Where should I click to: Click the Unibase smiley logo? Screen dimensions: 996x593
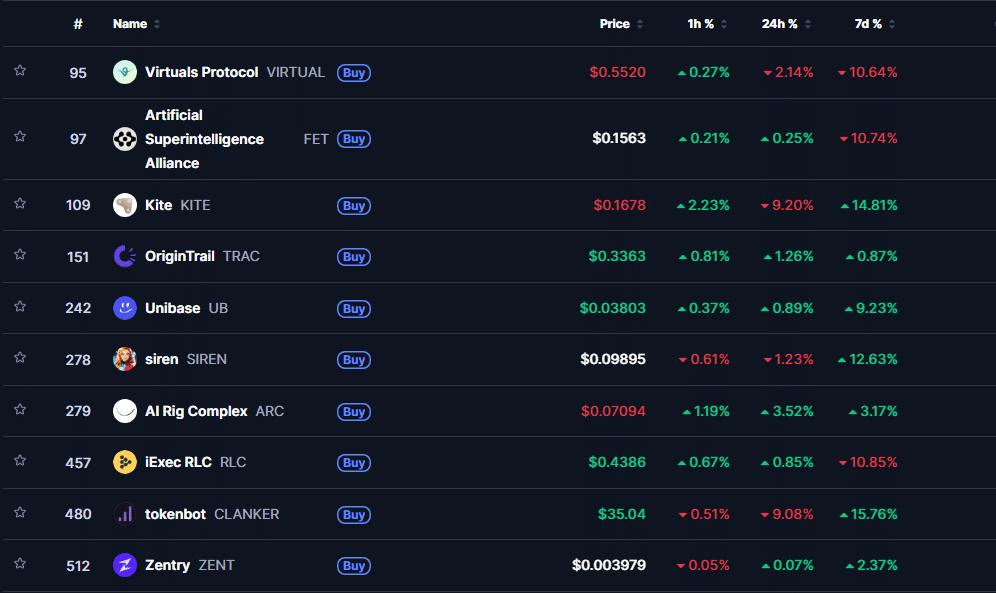pos(125,308)
